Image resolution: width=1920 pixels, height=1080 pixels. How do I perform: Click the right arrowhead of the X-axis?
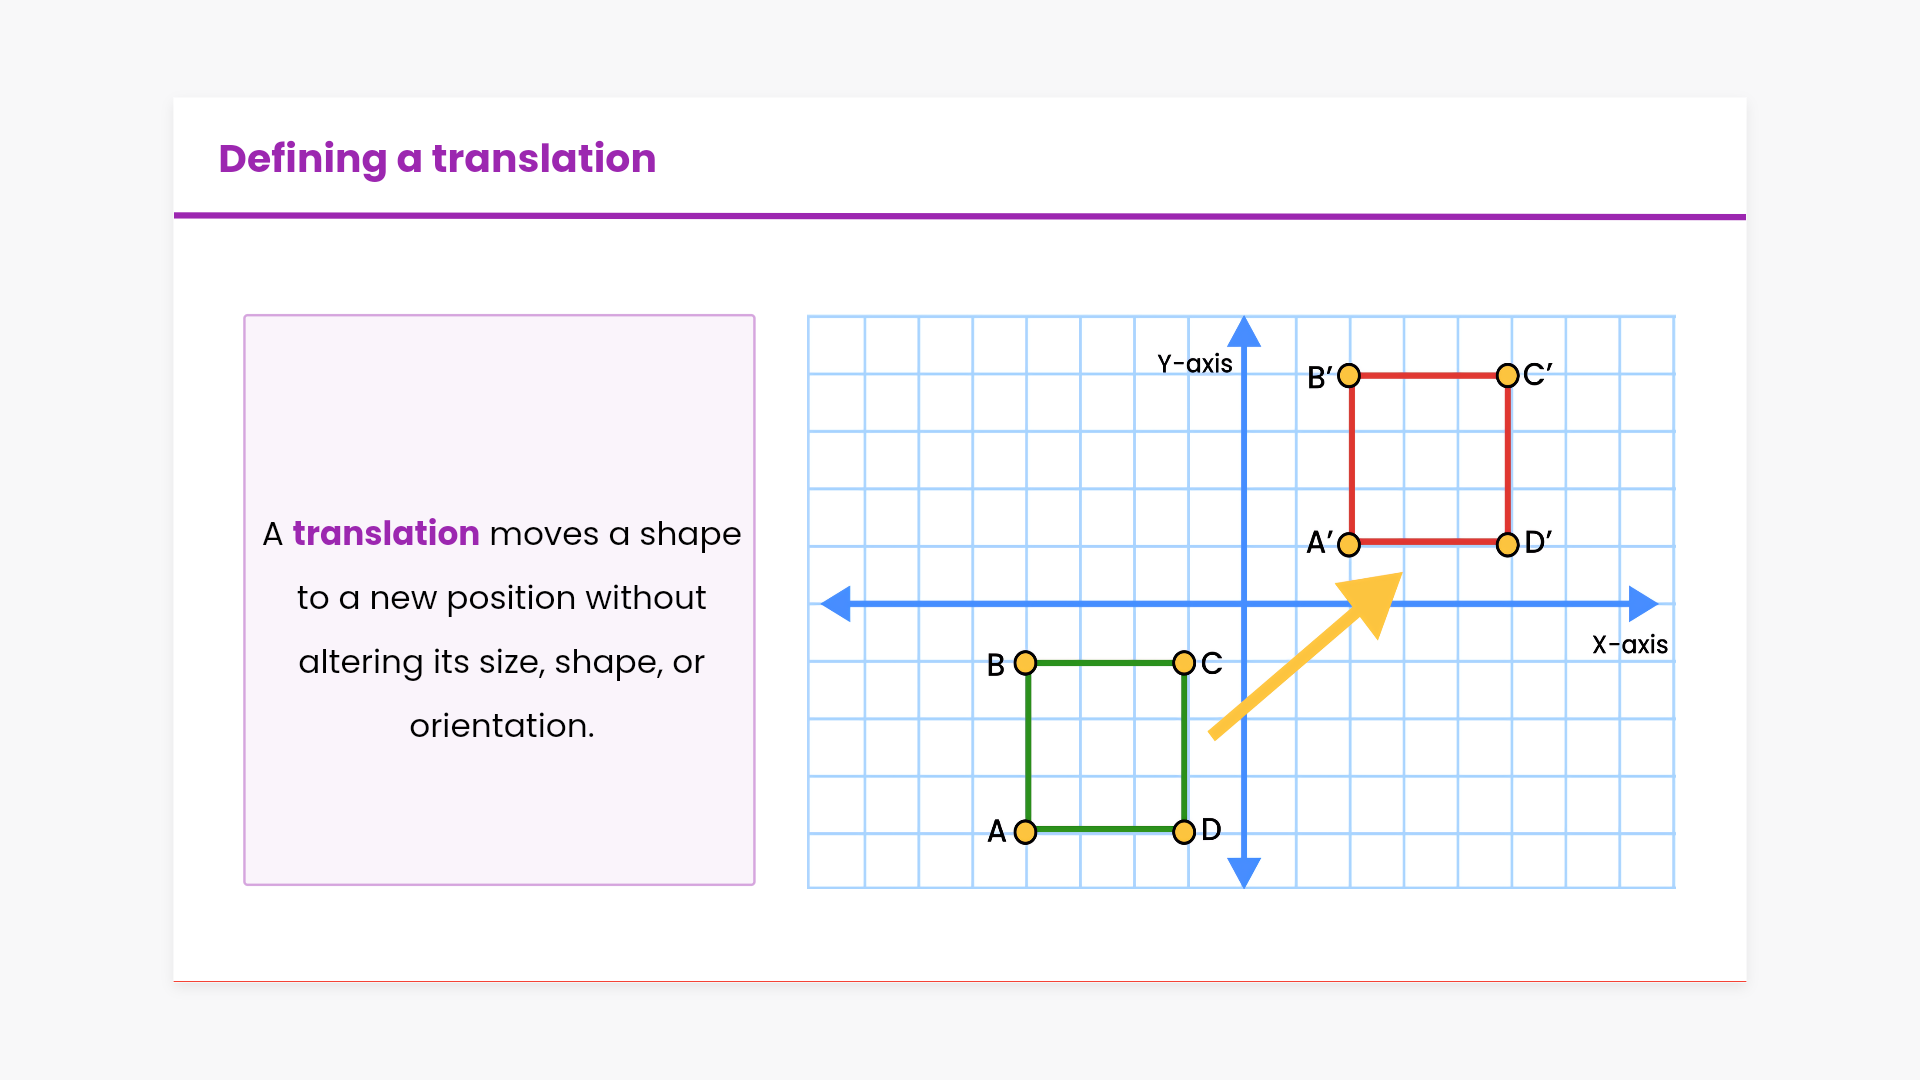pyautogui.click(x=1642, y=604)
